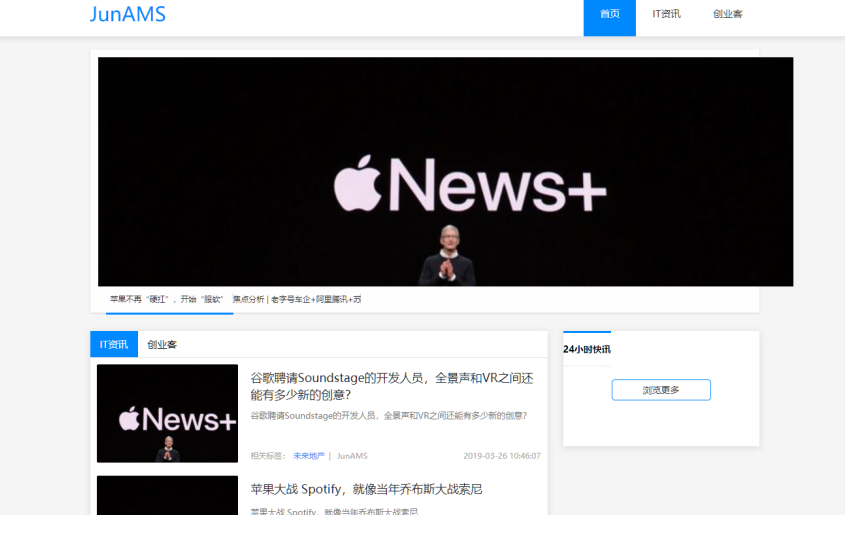The height and width of the screenshot is (537, 858).
Task: Click the JunAMS site logo
Action: point(129,14)
